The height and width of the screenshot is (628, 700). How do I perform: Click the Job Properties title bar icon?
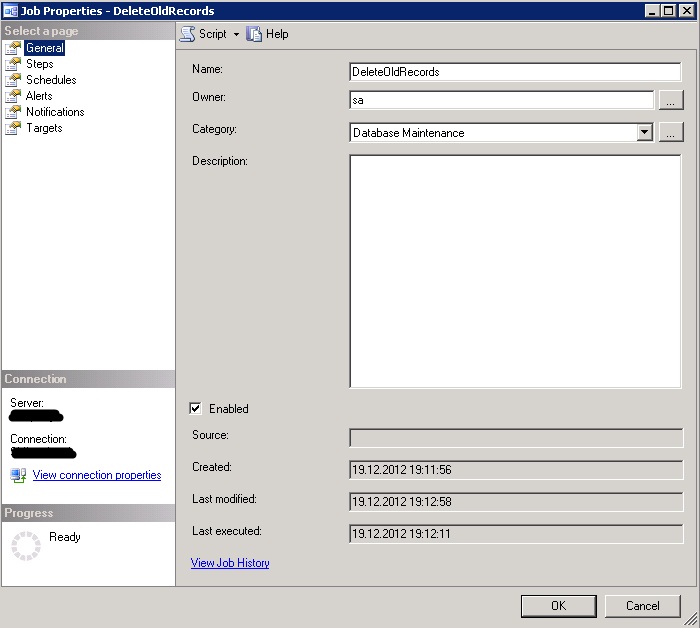[x=10, y=10]
